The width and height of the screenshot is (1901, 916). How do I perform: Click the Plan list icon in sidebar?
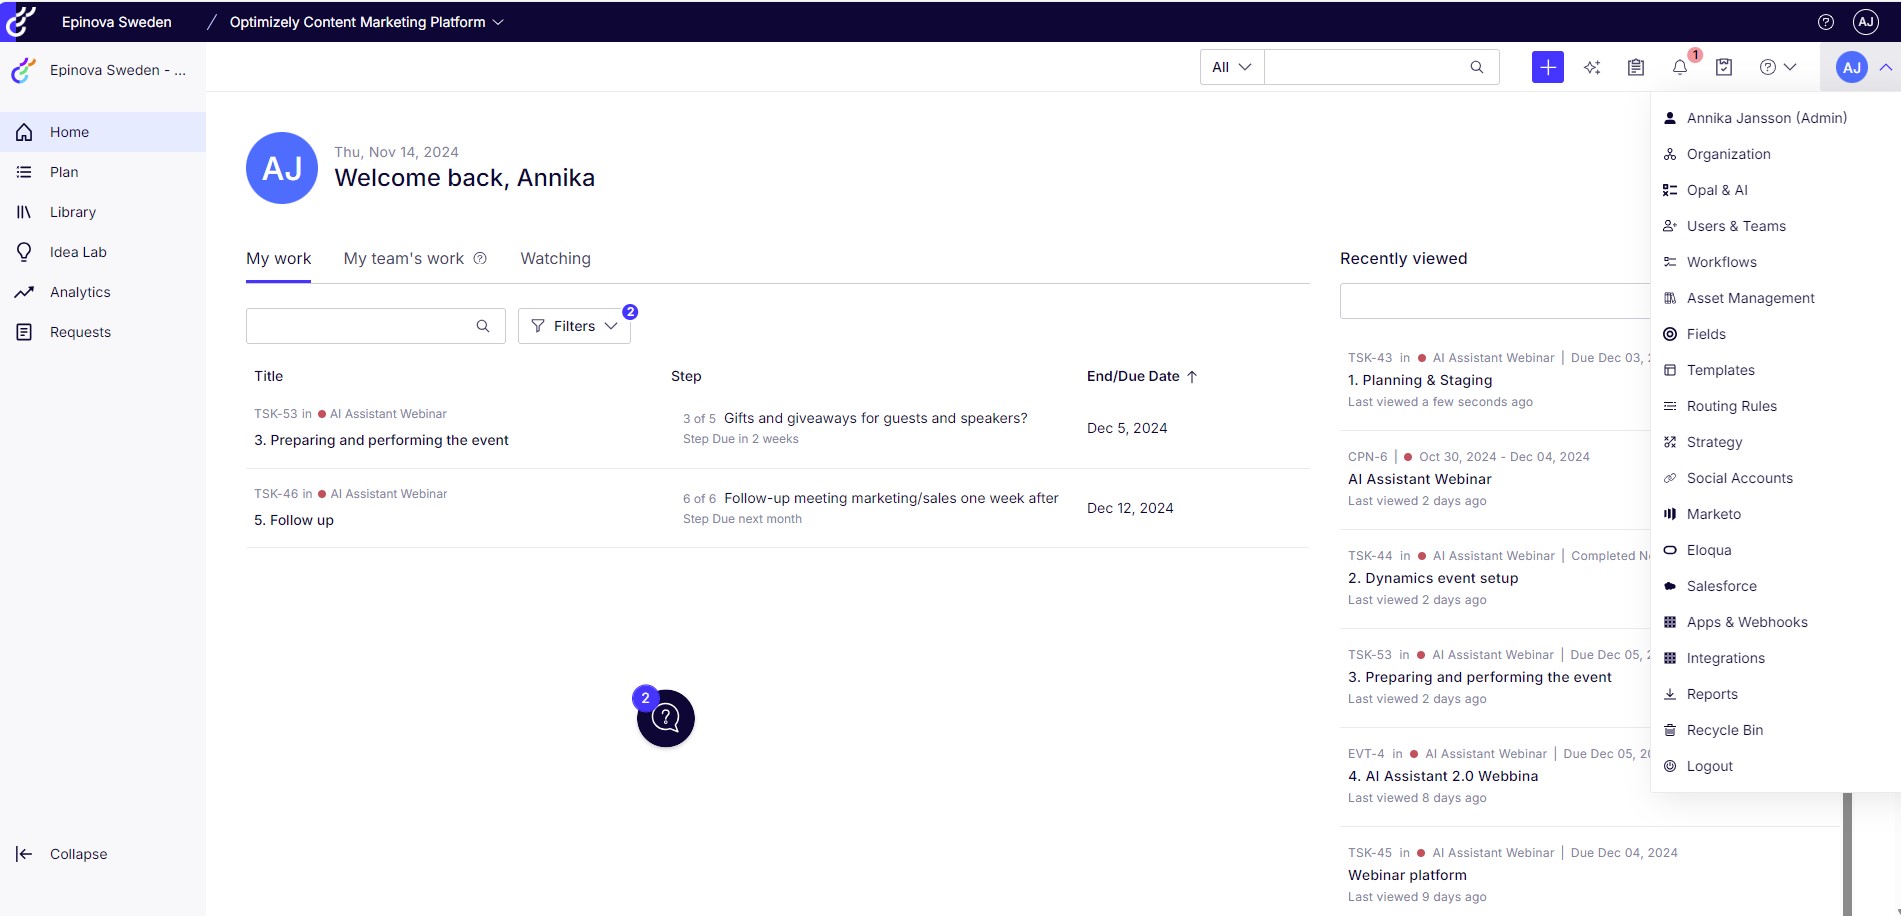pos(24,172)
